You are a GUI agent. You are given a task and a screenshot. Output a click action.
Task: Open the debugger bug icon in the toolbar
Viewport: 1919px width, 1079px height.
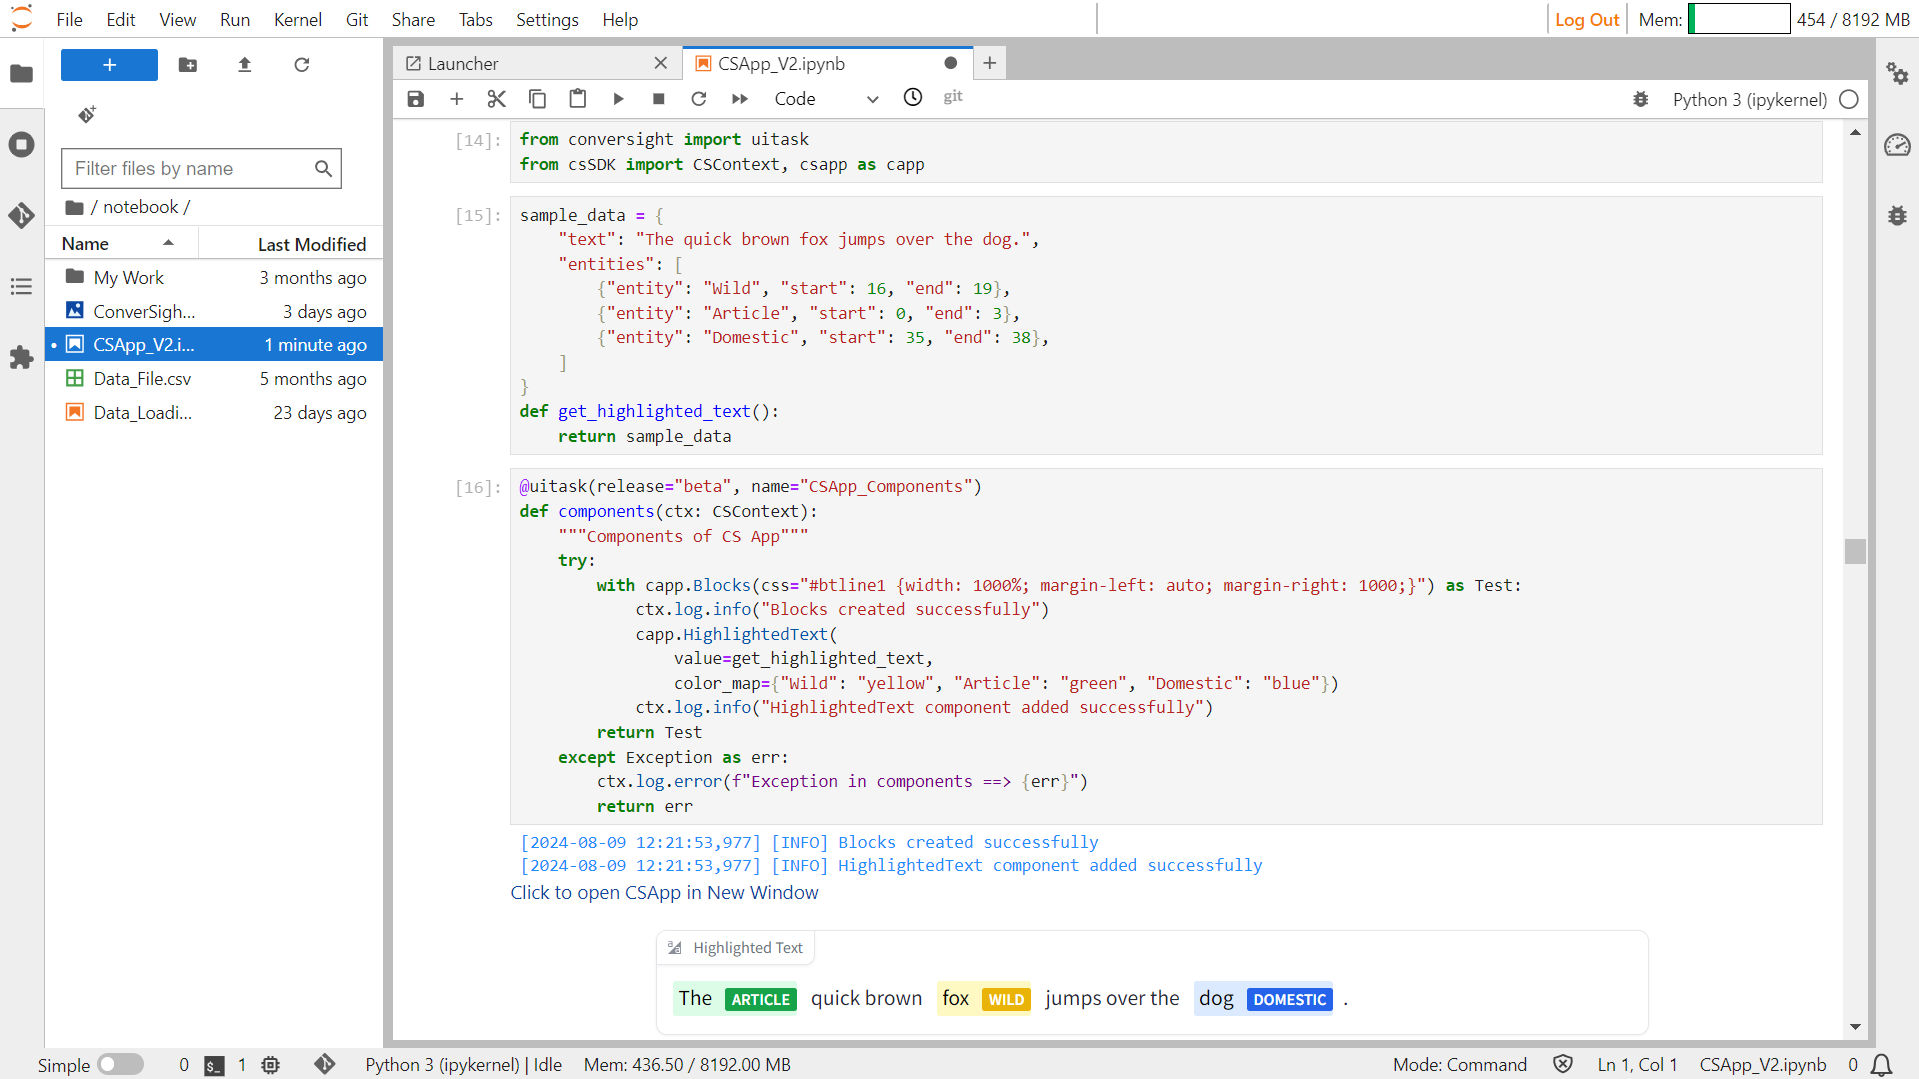tap(1640, 99)
